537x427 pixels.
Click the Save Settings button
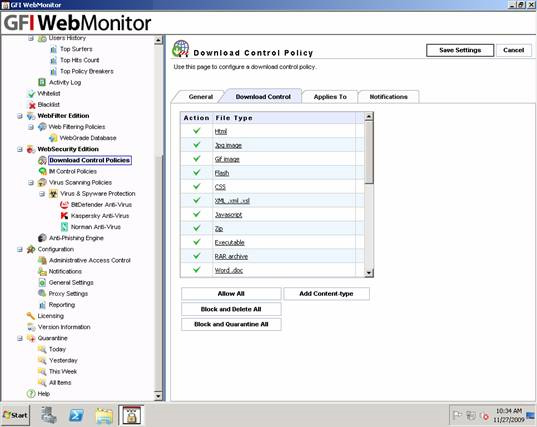click(x=460, y=50)
